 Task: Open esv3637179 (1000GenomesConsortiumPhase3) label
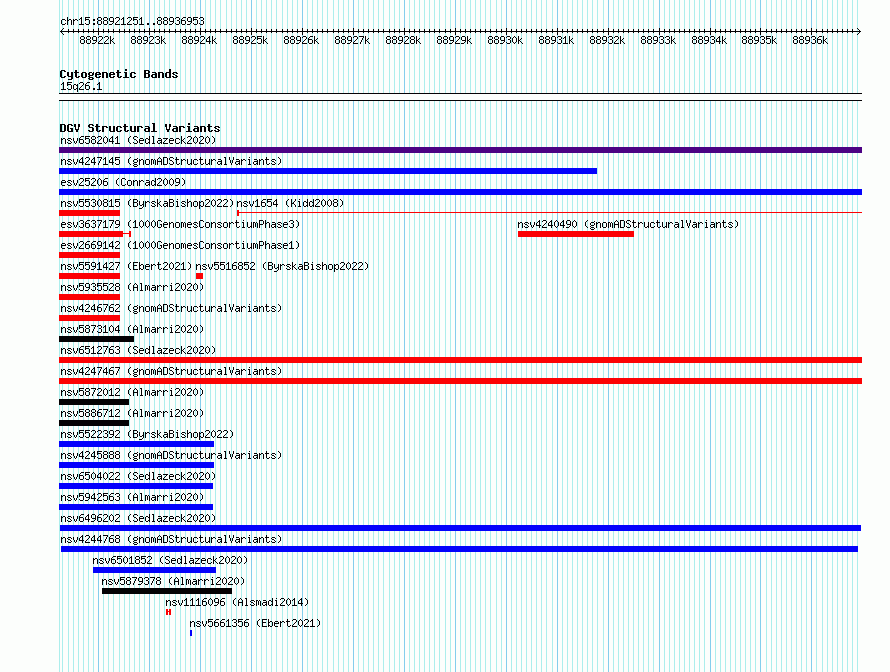180,224
